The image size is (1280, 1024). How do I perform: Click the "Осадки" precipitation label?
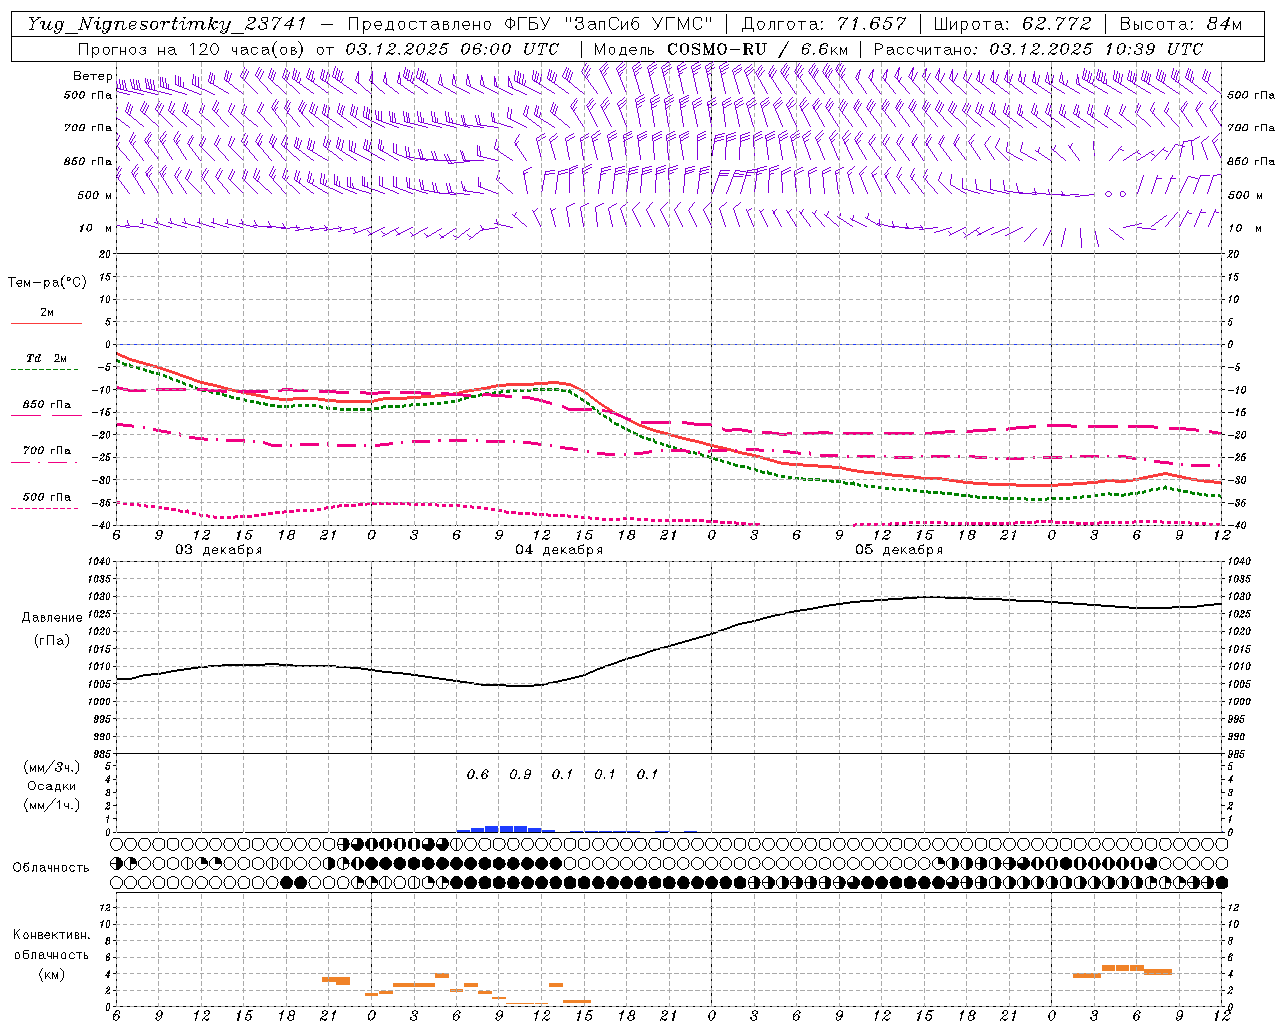pyautogui.click(x=51, y=786)
